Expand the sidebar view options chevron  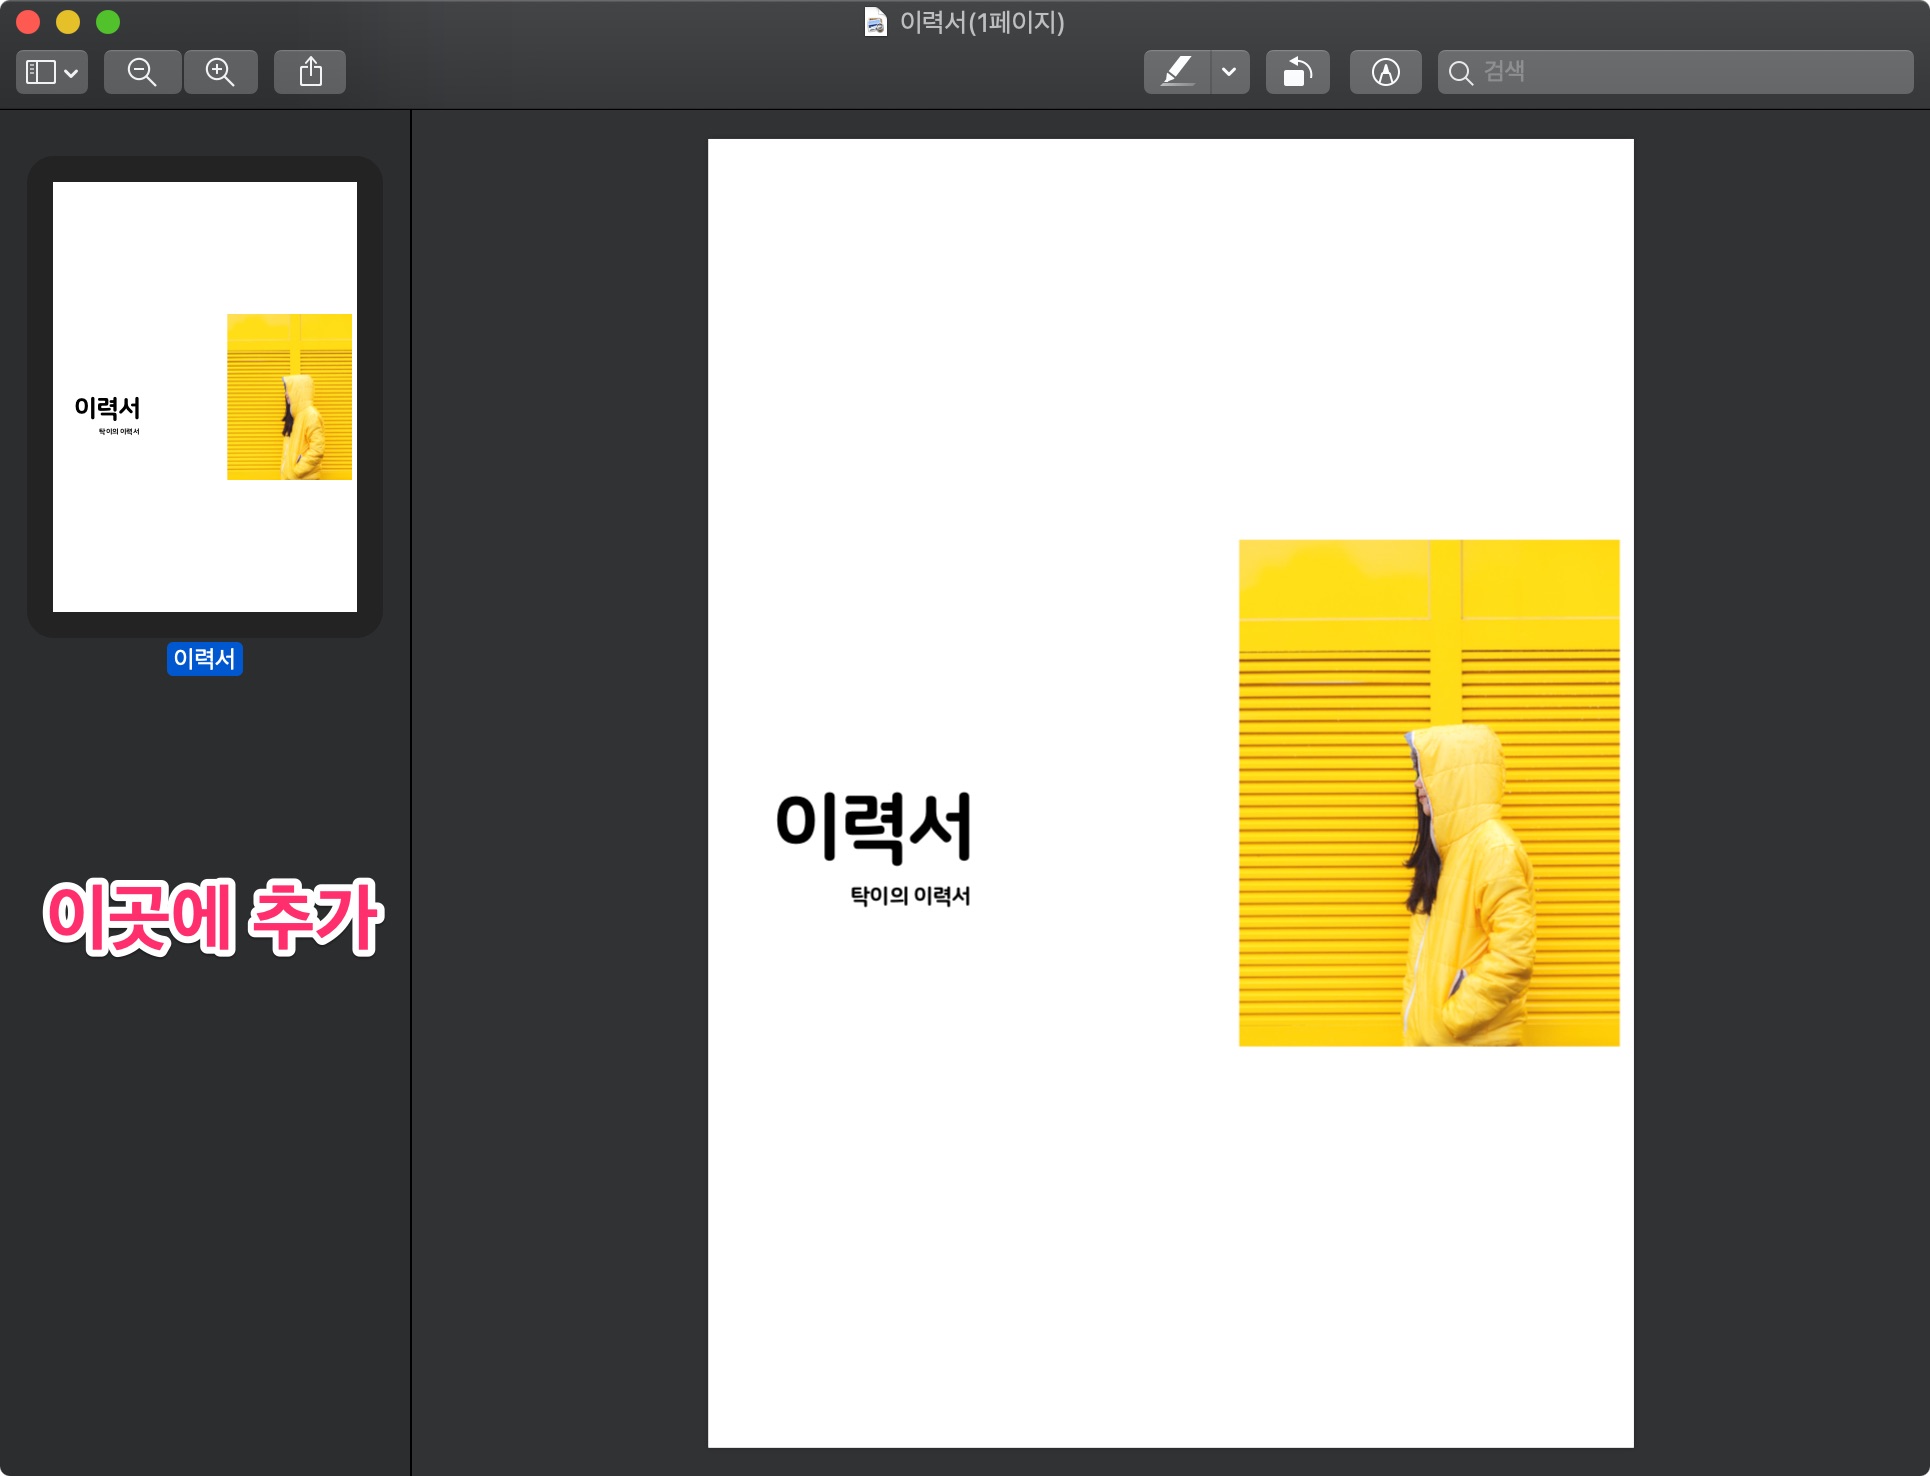[71, 73]
